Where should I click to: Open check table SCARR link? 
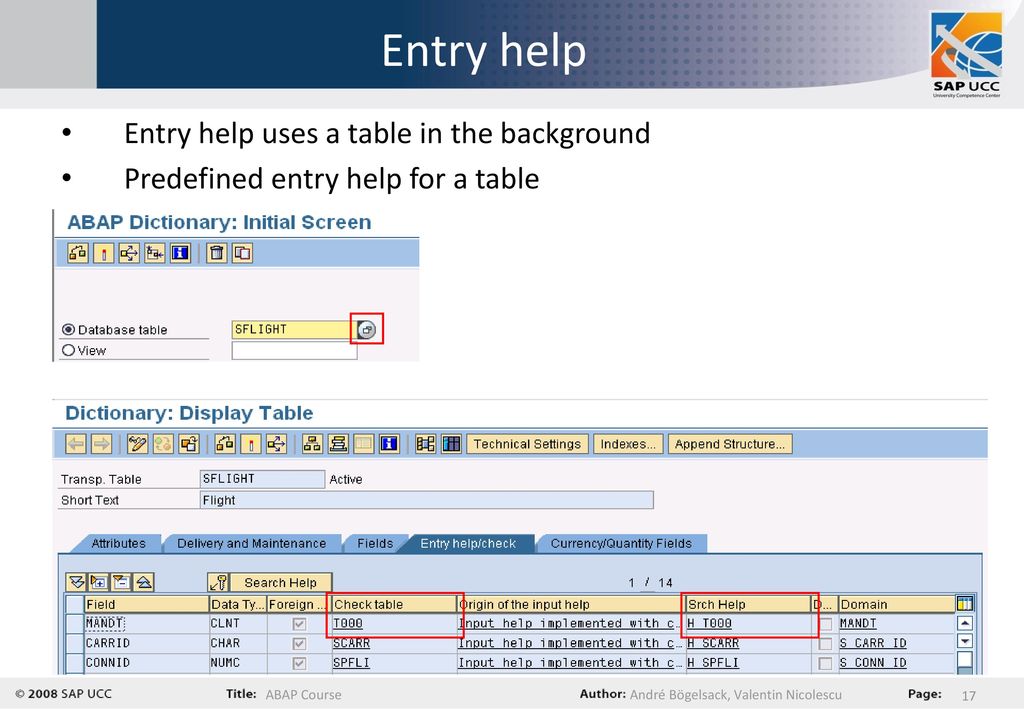(x=351, y=644)
